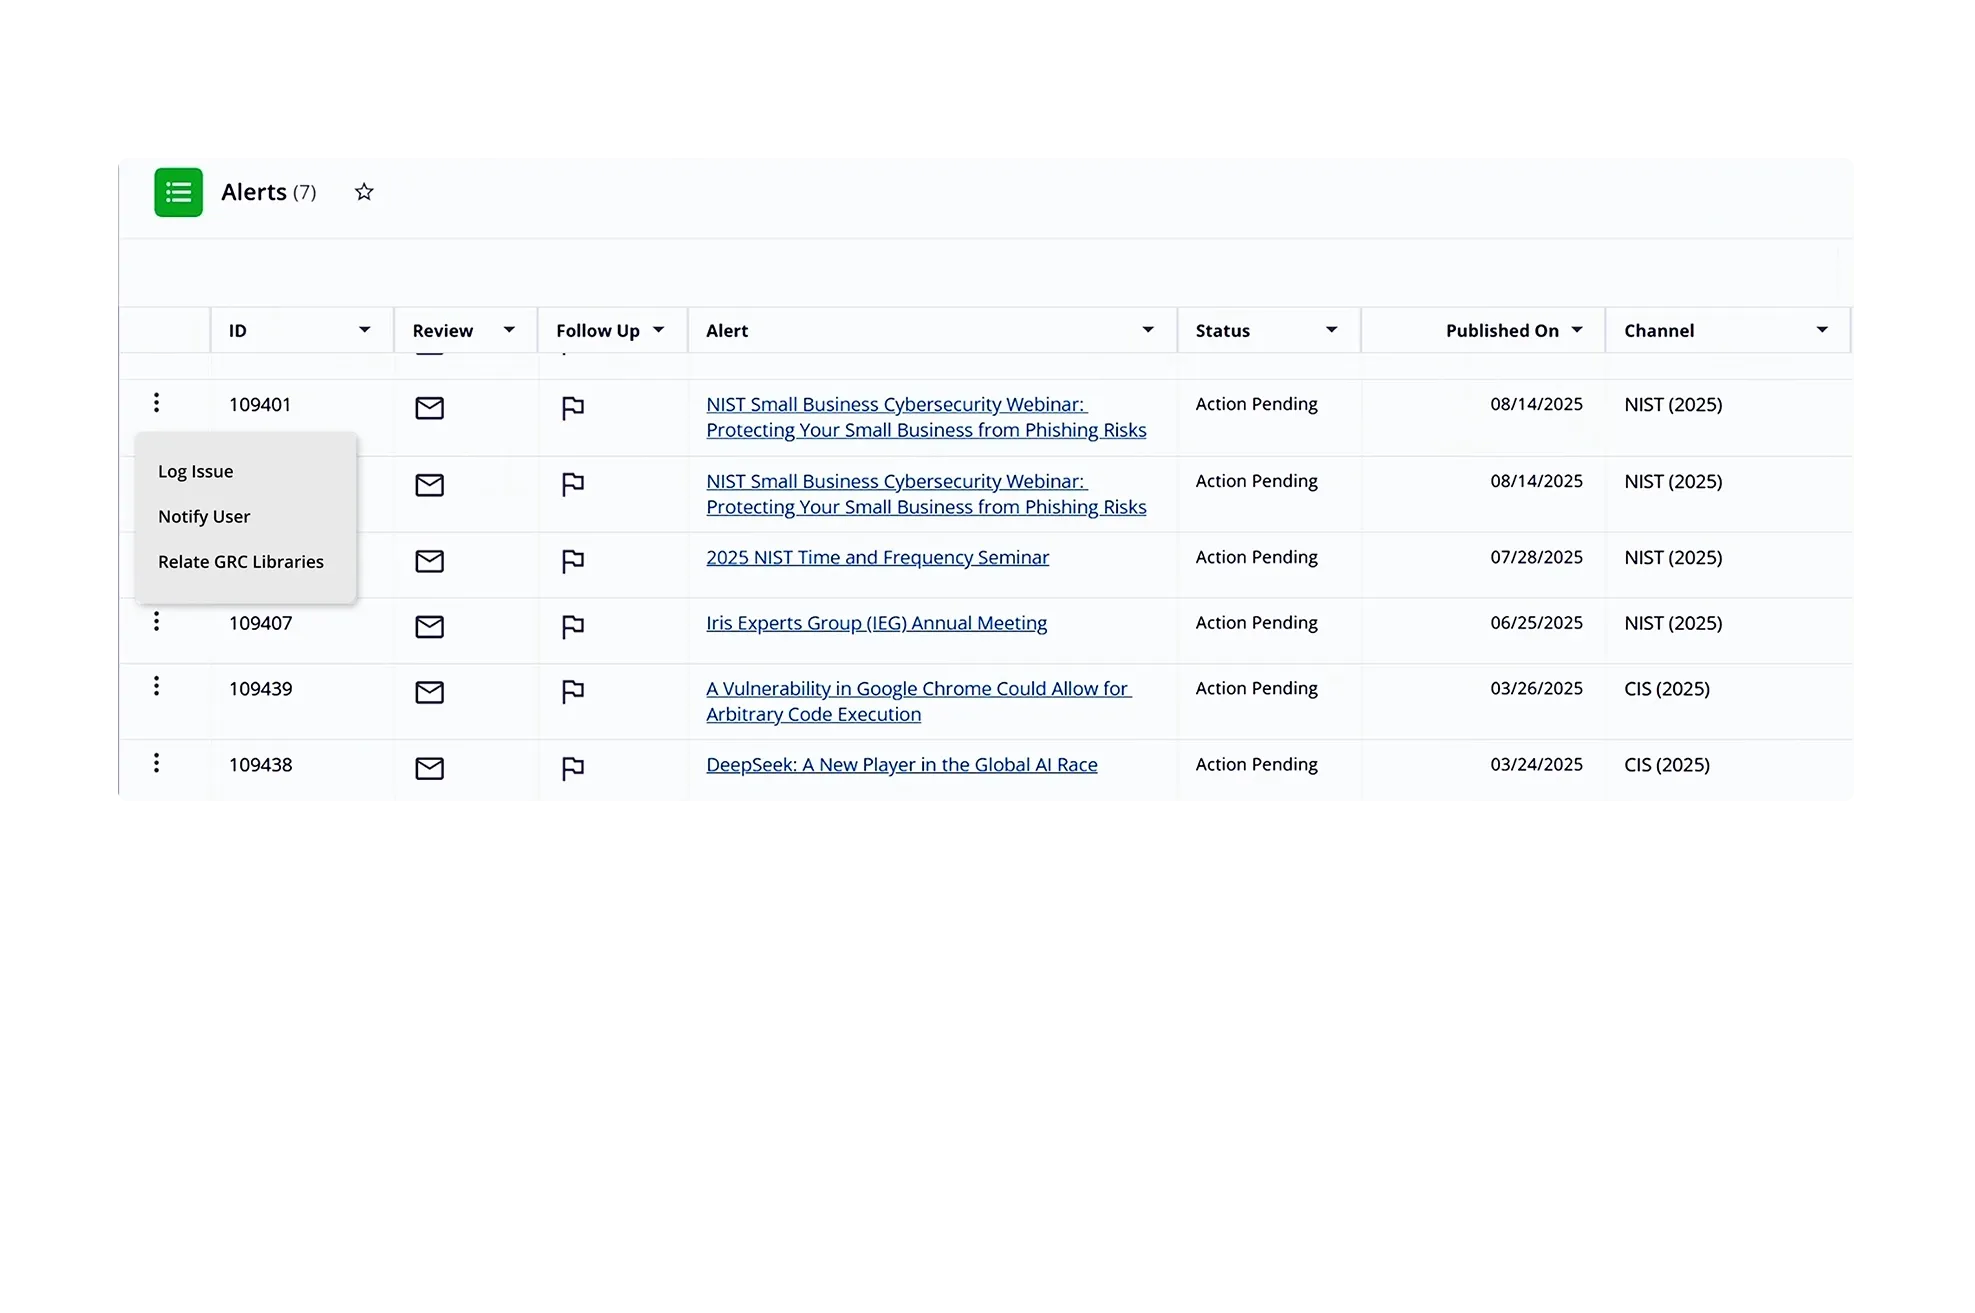Choose Notify User in the context menu
1975x1313 pixels.
point(204,517)
